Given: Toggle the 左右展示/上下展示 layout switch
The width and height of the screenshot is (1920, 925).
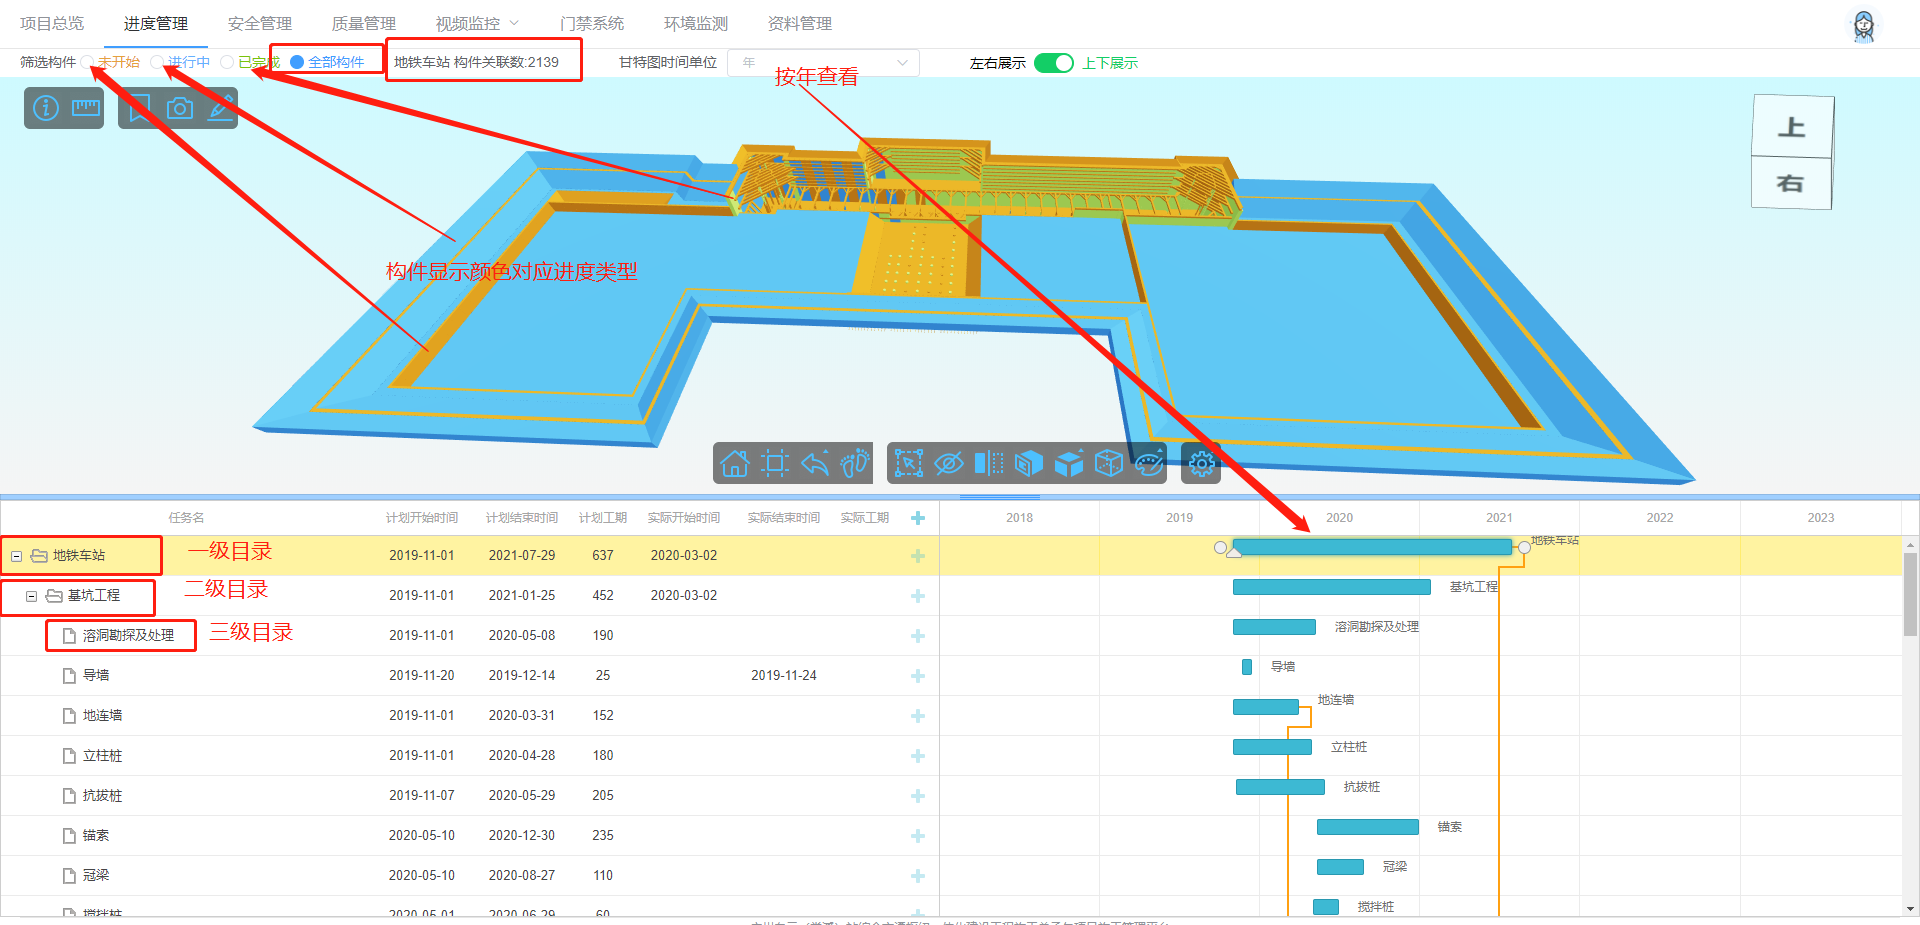Looking at the screenshot, I should tap(1054, 63).
